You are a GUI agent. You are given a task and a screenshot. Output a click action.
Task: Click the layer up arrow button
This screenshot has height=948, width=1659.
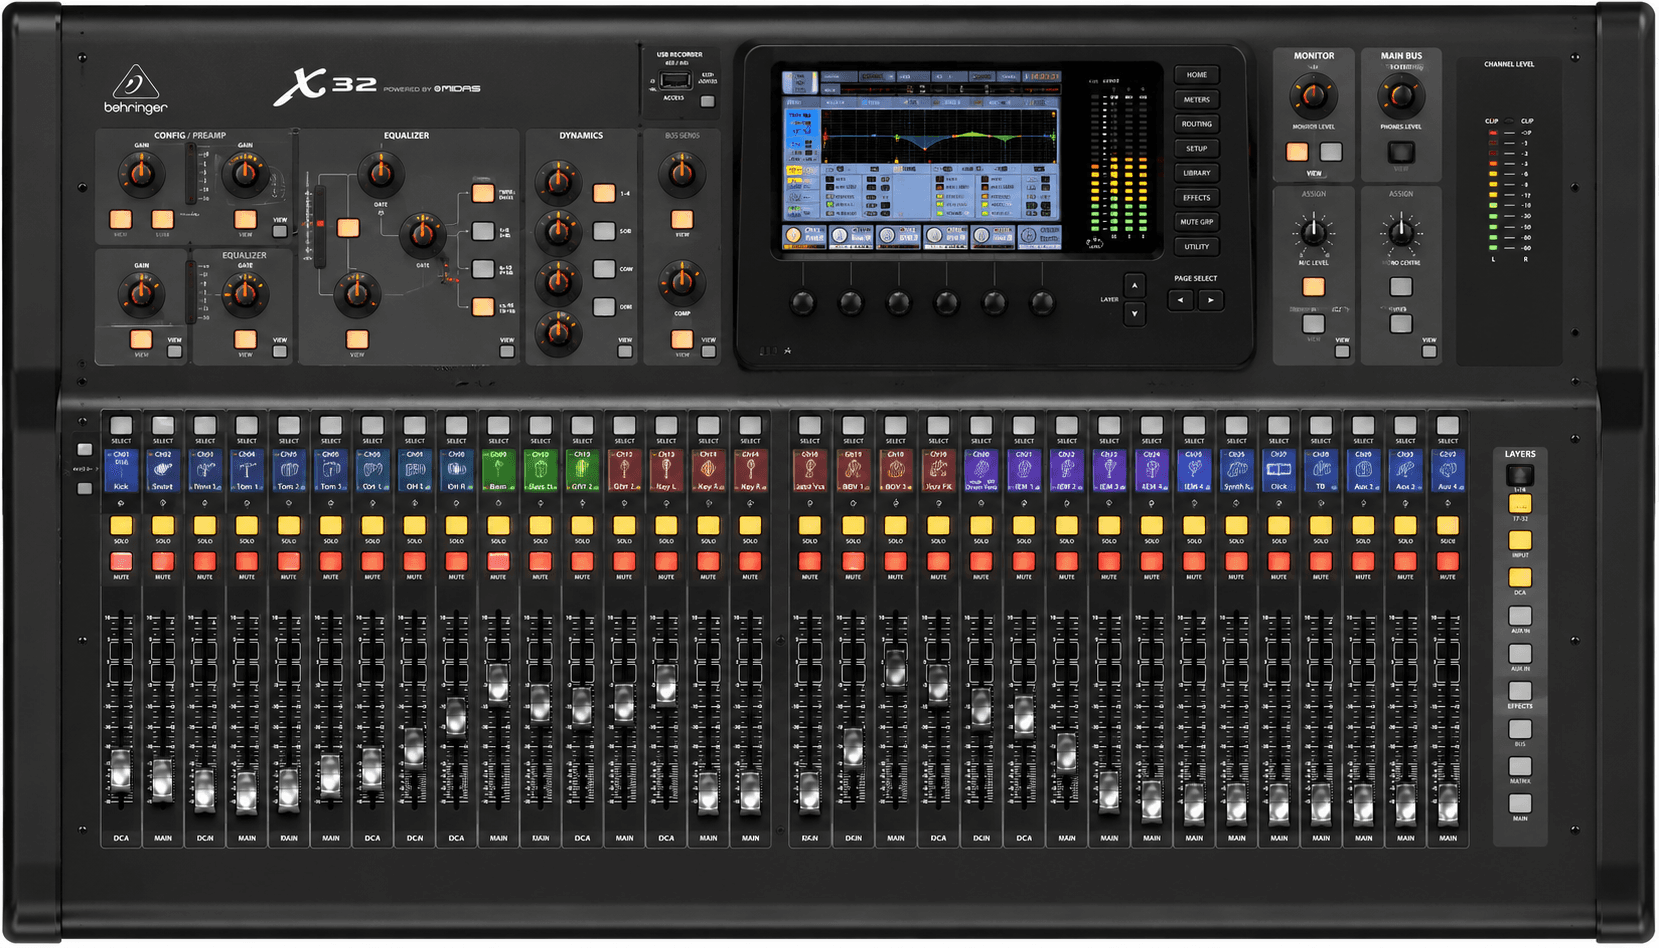click(x=1134, y=285)
